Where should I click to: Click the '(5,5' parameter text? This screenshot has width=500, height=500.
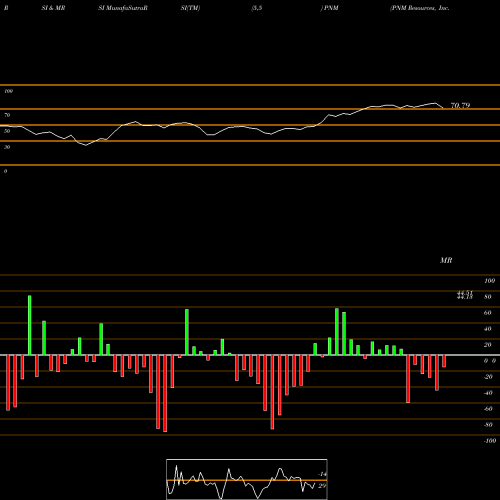[257, 8]
